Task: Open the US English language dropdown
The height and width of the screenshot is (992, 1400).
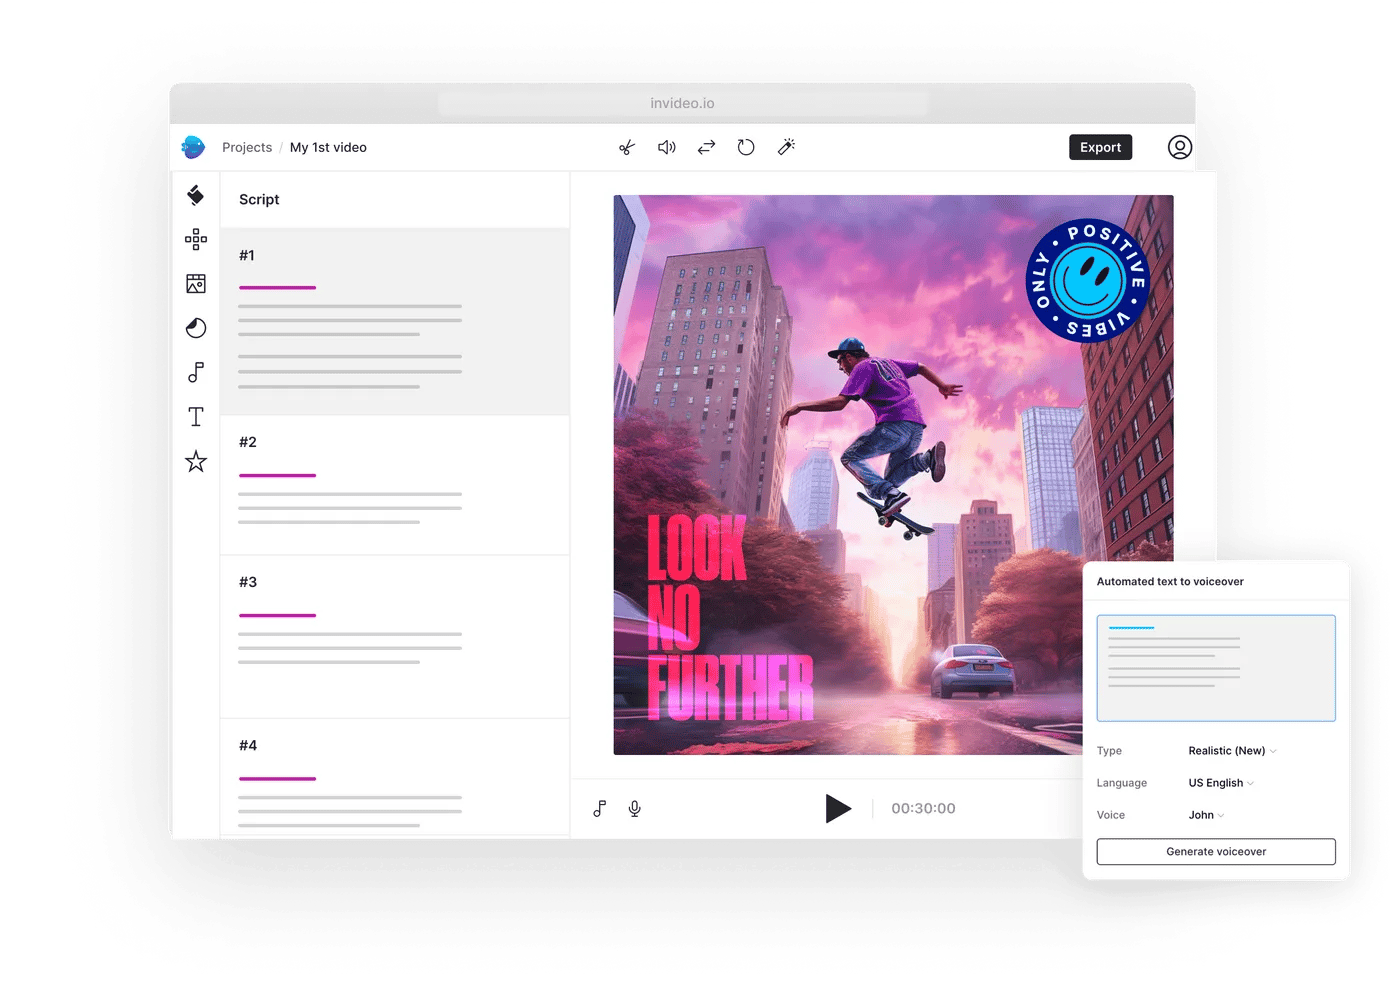Action: pos(1221,783)
